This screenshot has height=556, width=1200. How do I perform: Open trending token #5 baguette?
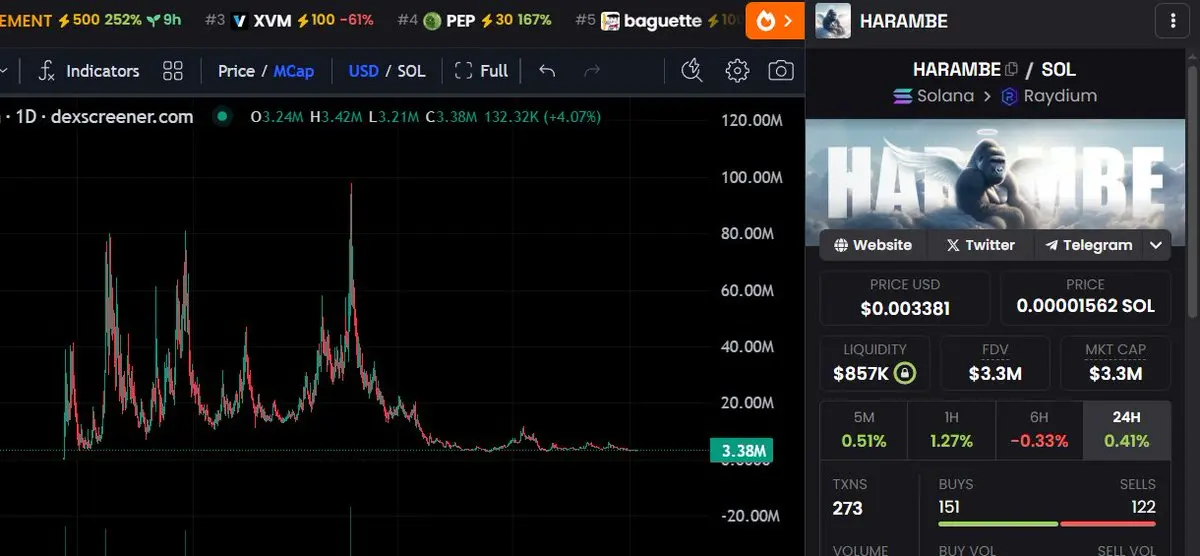coord(658,20)
